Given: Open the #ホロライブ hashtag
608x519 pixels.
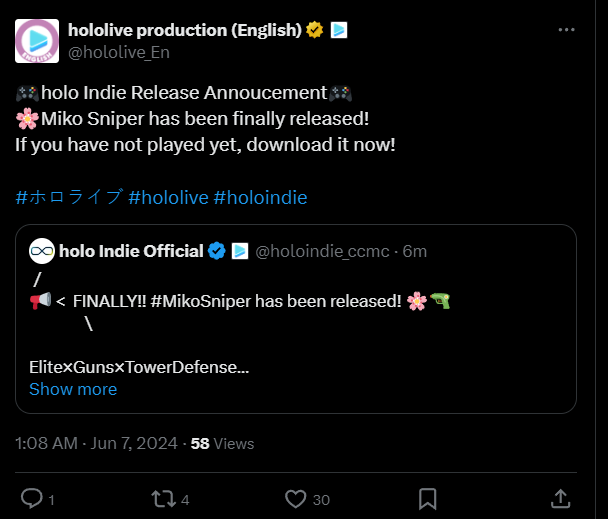Looking at the screenshot, I should pos(69,197).
